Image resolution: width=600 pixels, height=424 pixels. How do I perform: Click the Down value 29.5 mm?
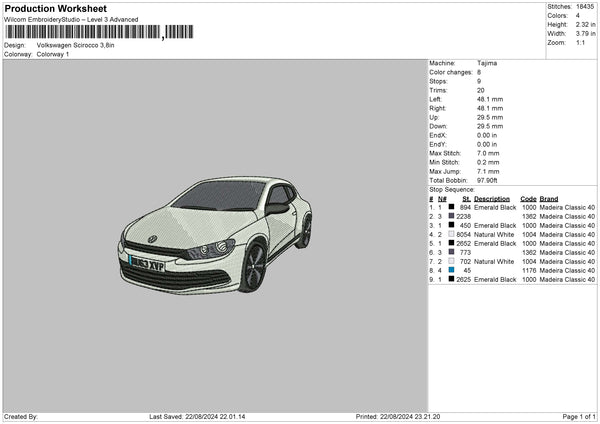point(490,126)
